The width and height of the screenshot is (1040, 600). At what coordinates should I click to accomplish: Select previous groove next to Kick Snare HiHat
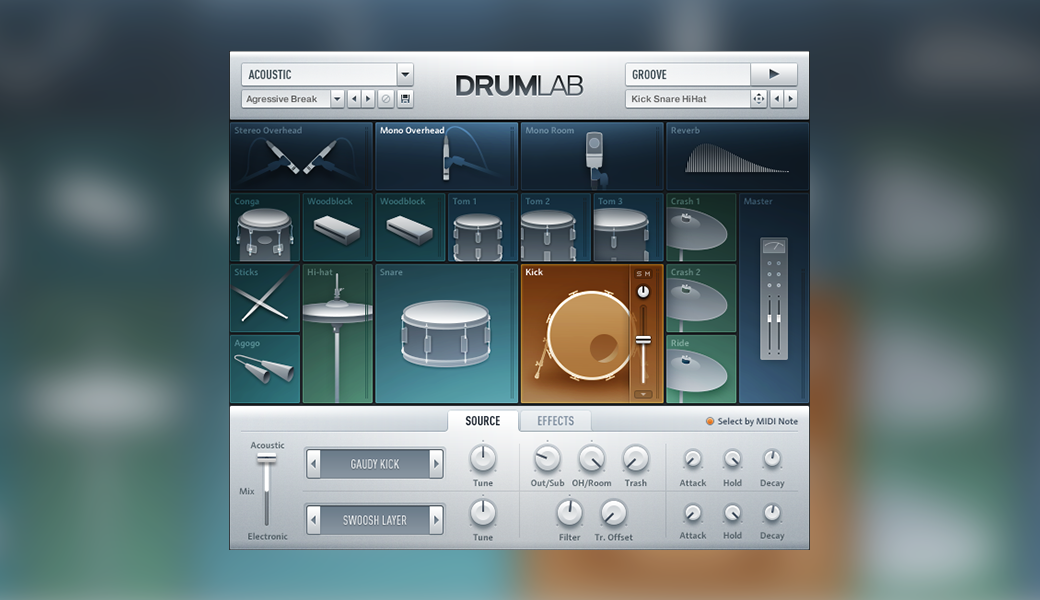click(777, 99)
